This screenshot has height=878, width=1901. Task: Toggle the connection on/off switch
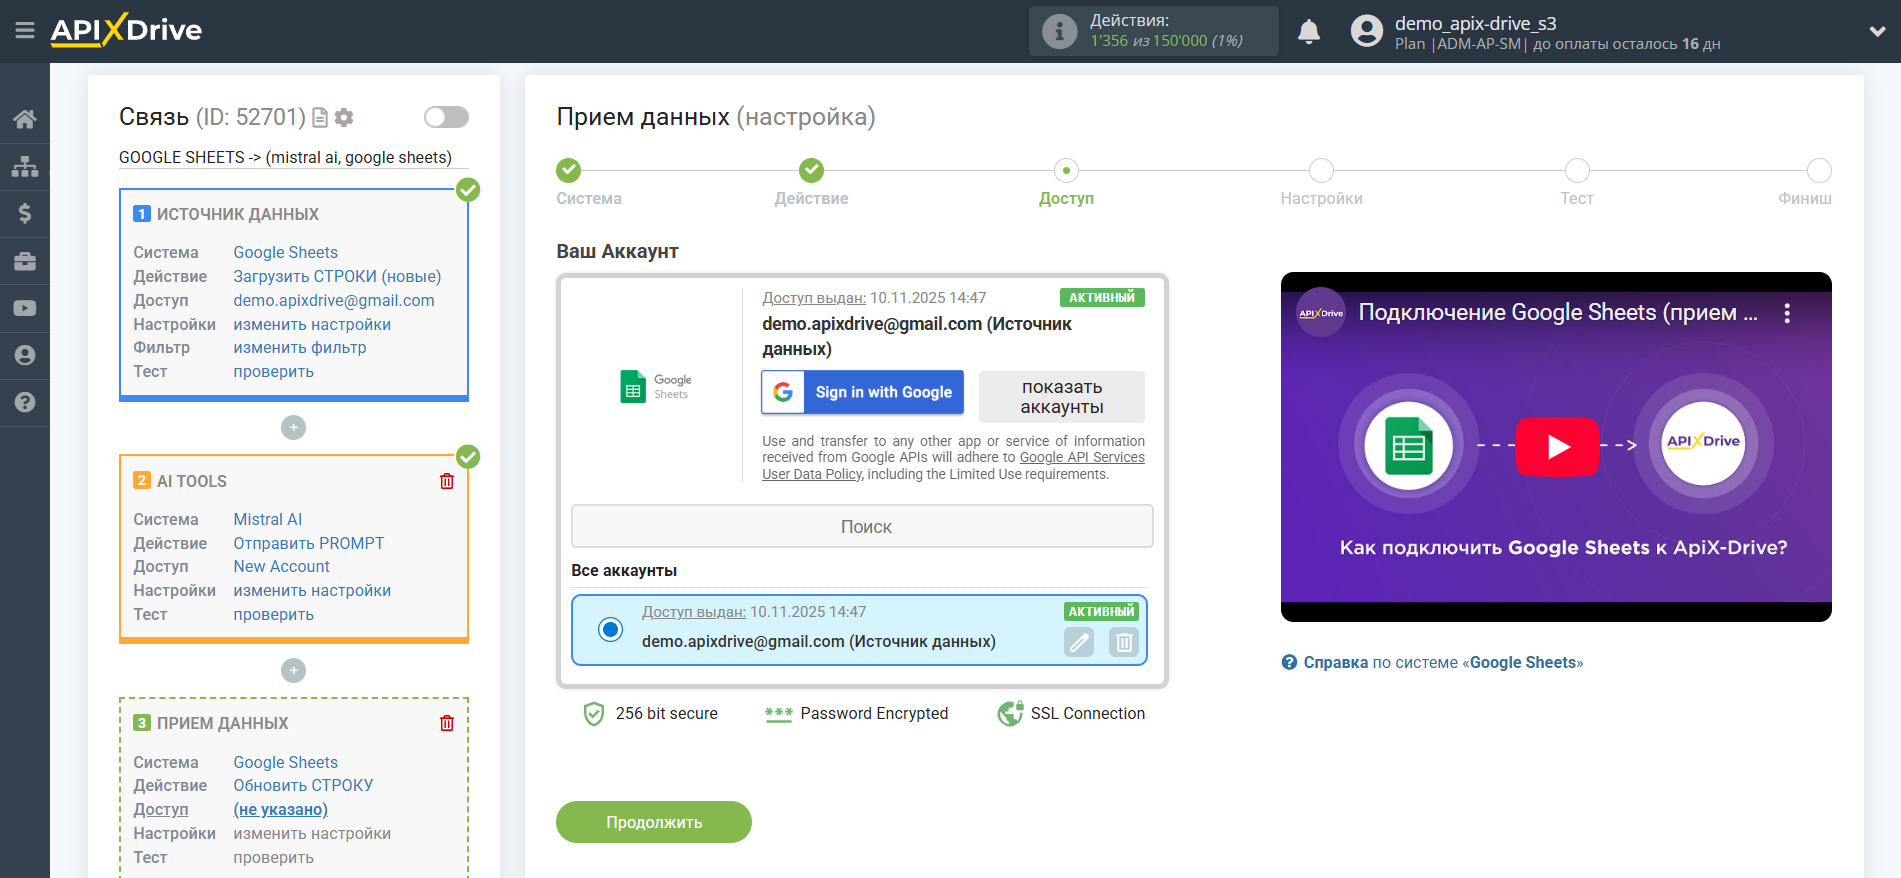point(446,117)
